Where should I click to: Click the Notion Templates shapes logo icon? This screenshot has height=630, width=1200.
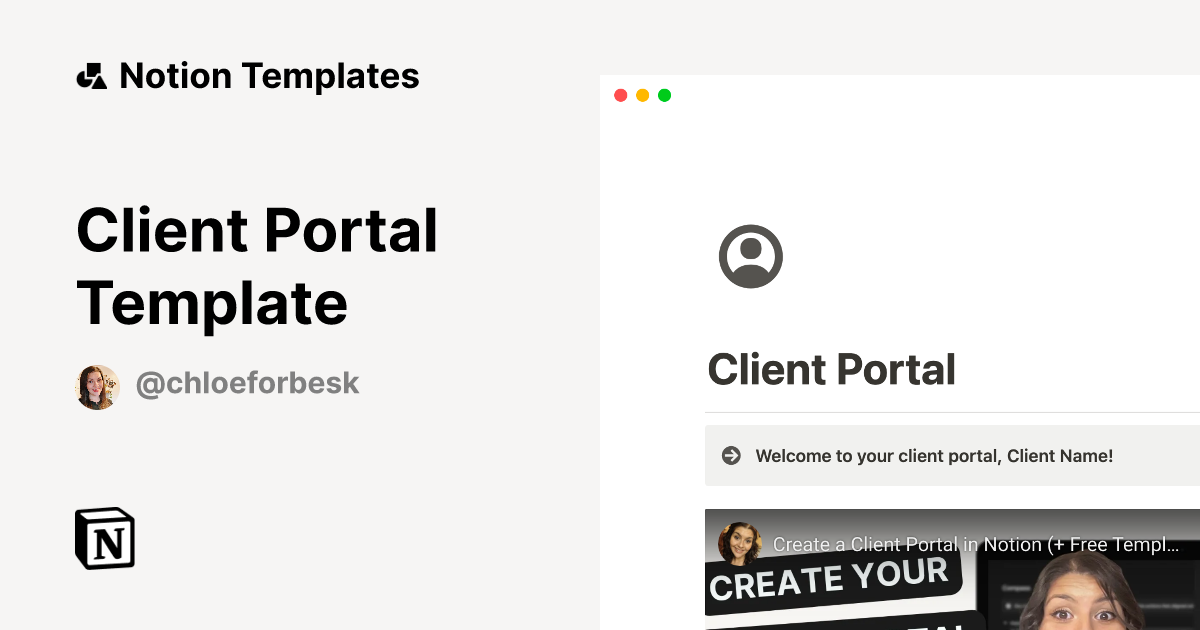[x=91, y=76]
